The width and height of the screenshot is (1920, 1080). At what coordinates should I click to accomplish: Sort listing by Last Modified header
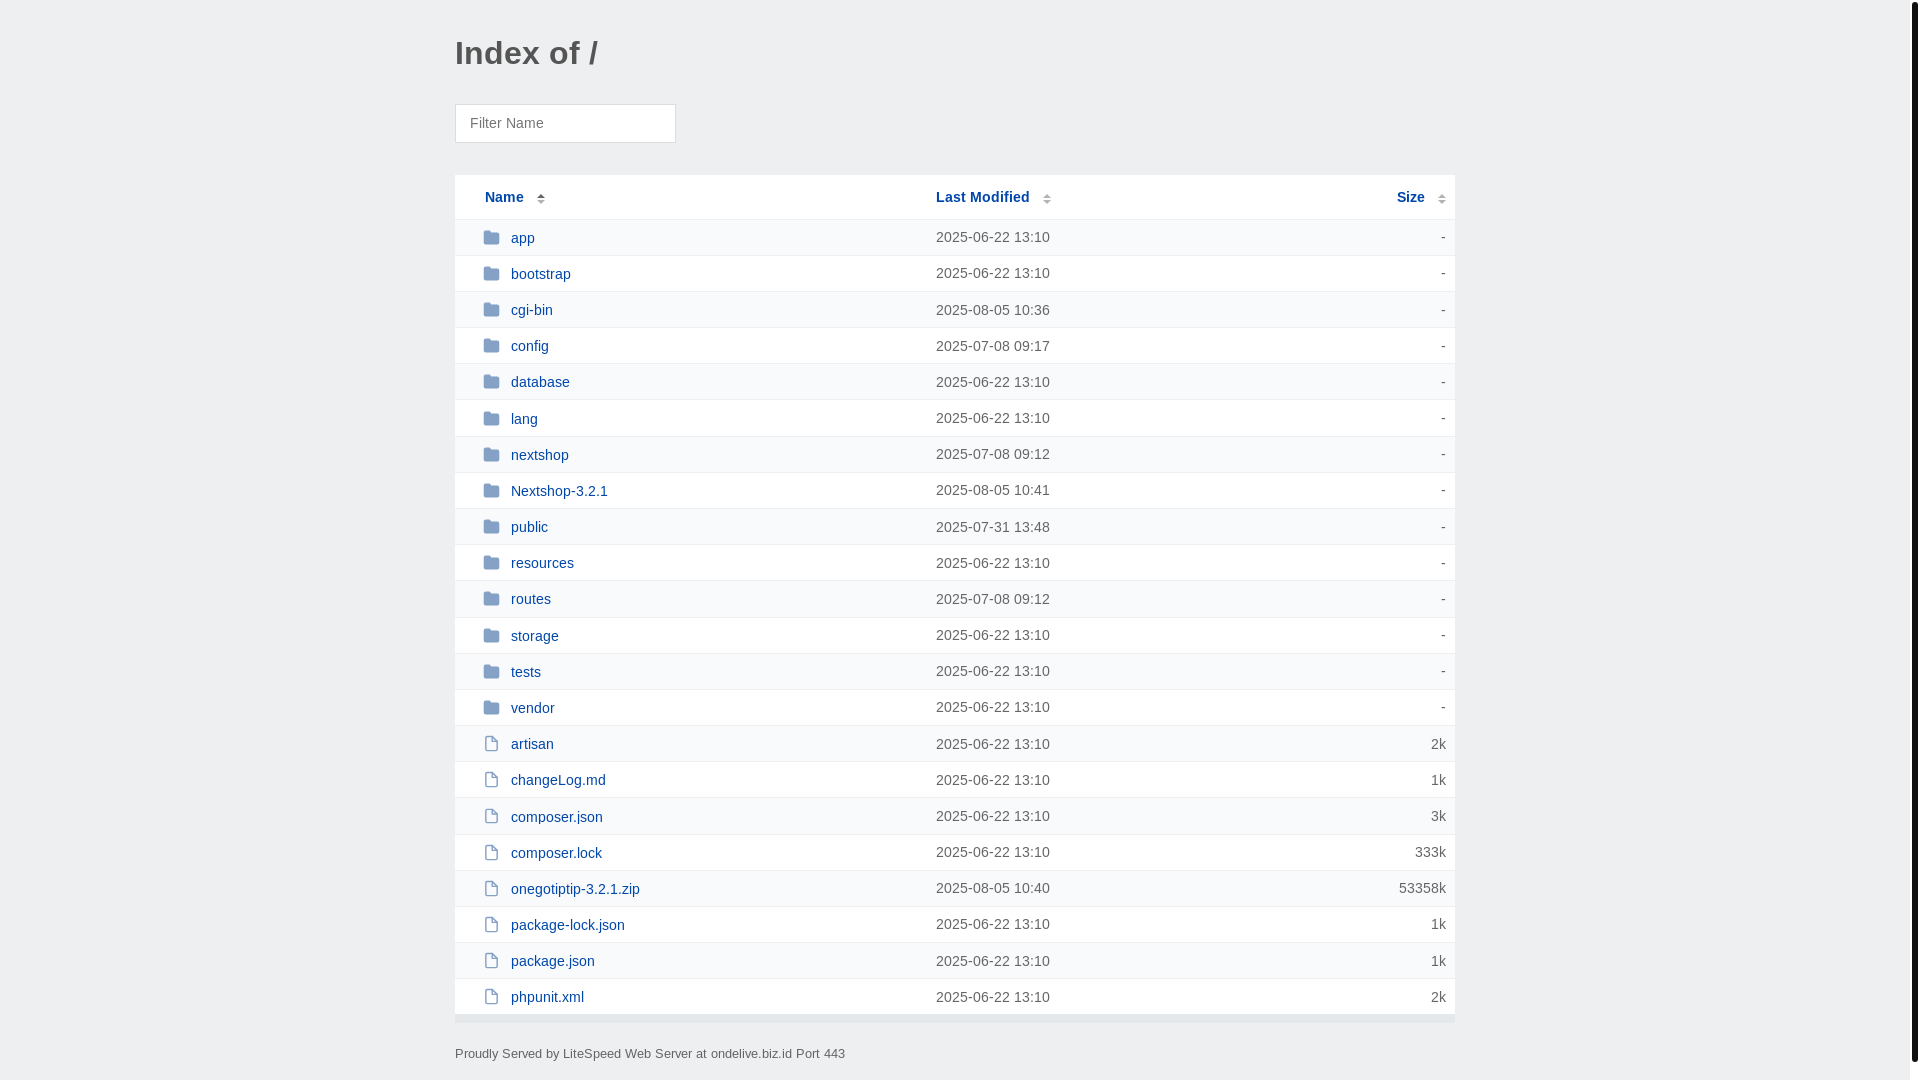(x=982, y=197)
